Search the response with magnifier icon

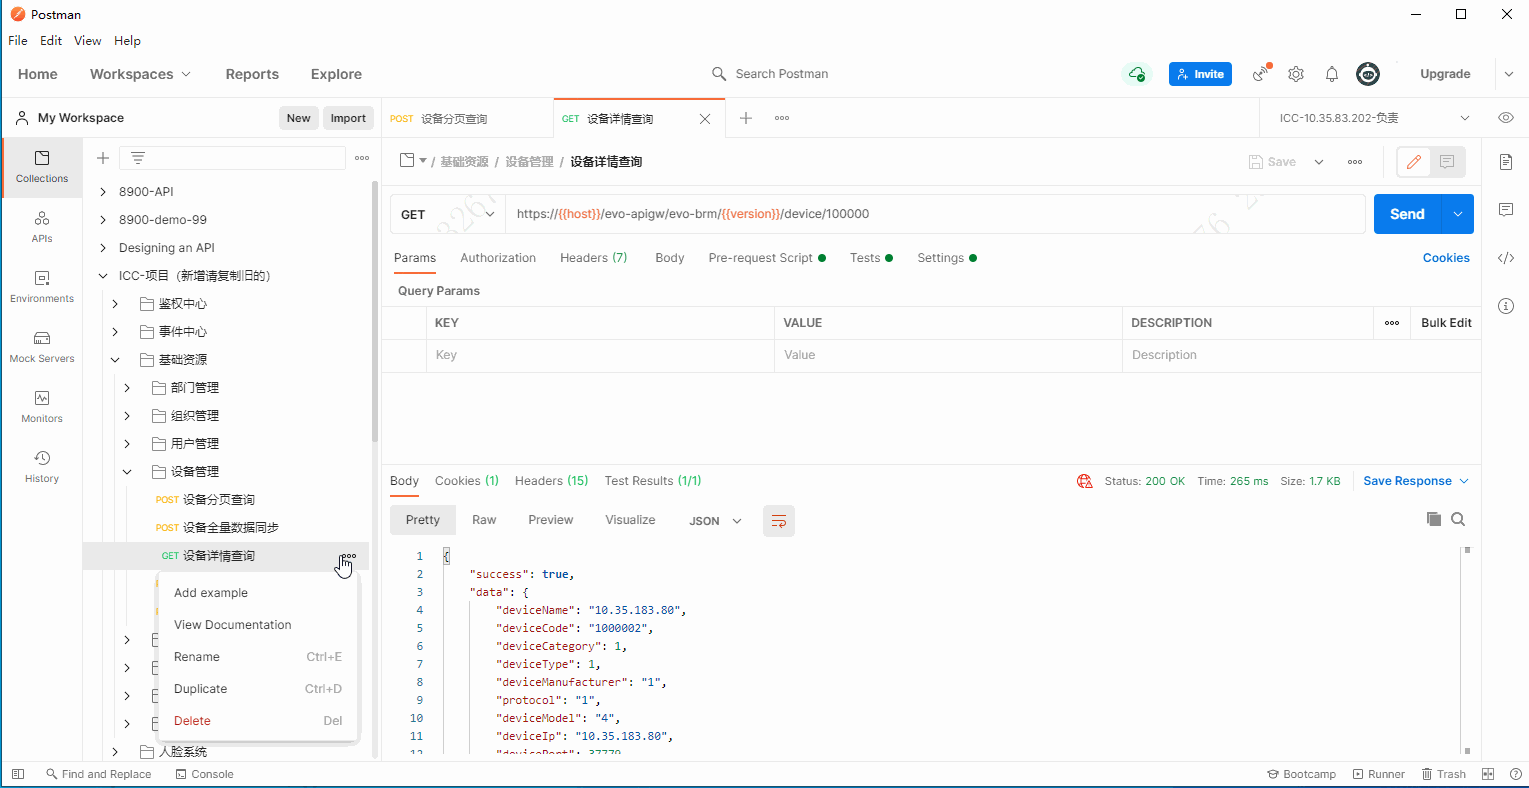(1458, 519)
